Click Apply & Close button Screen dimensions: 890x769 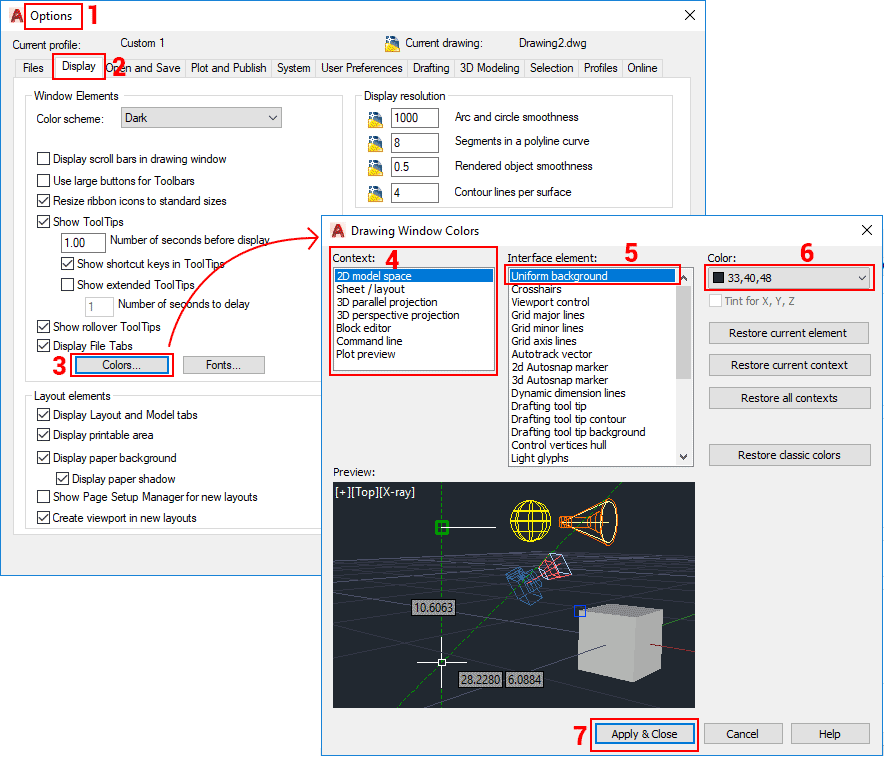click(x=644, y=734)
